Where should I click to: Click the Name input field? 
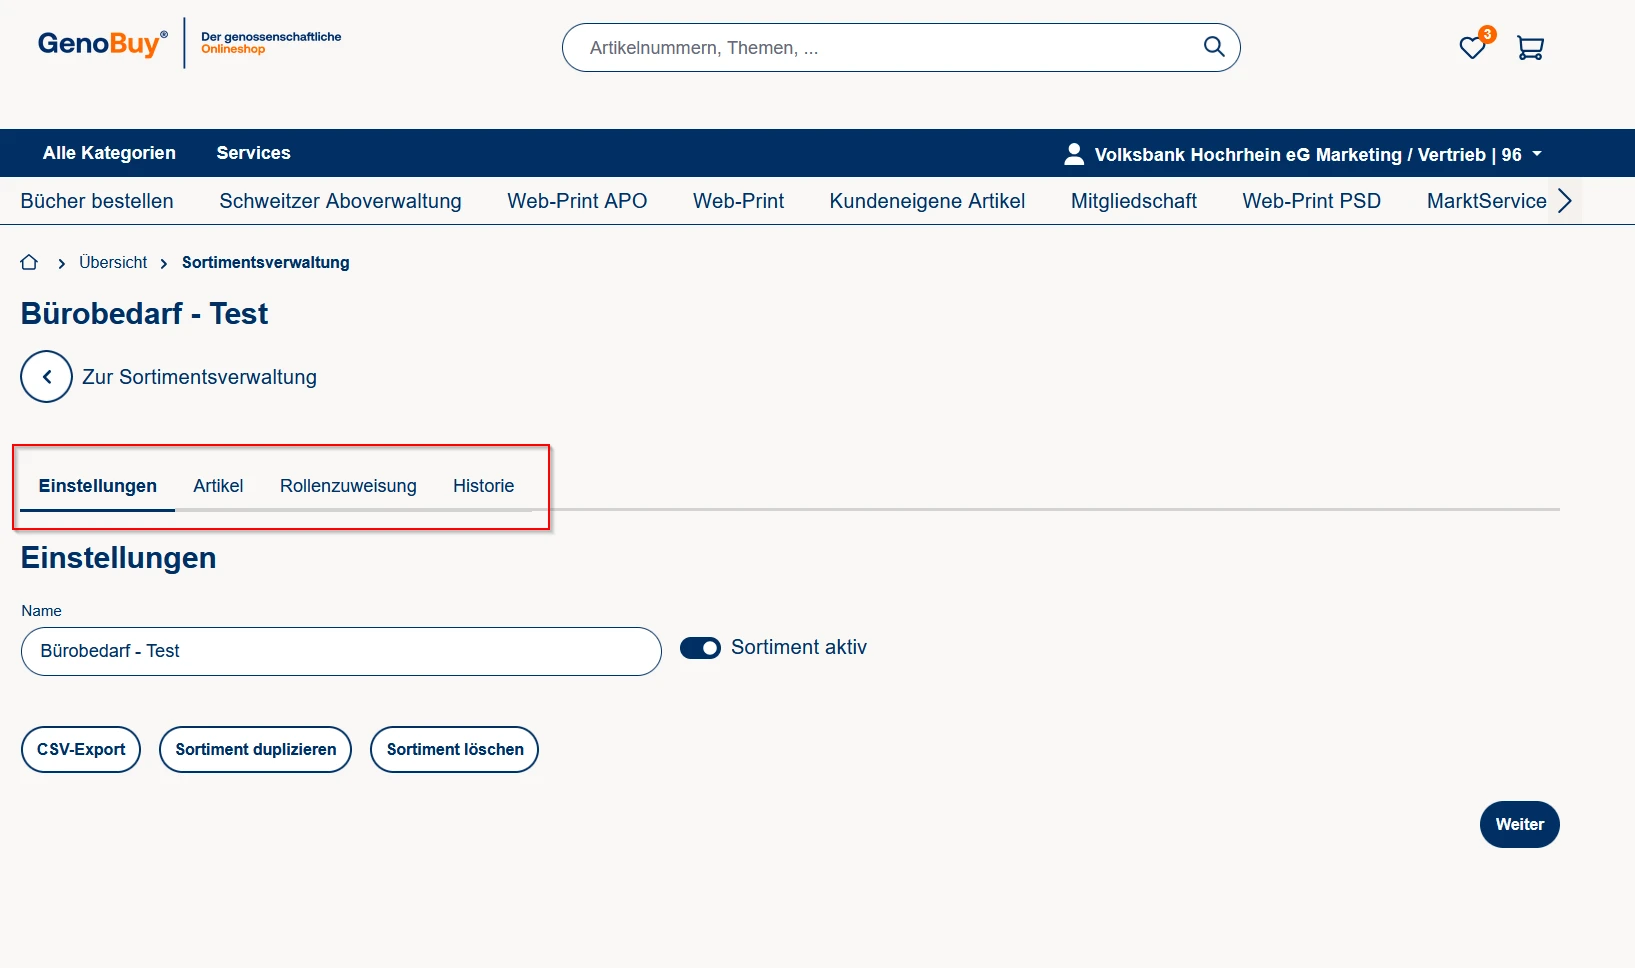point(340,652)
